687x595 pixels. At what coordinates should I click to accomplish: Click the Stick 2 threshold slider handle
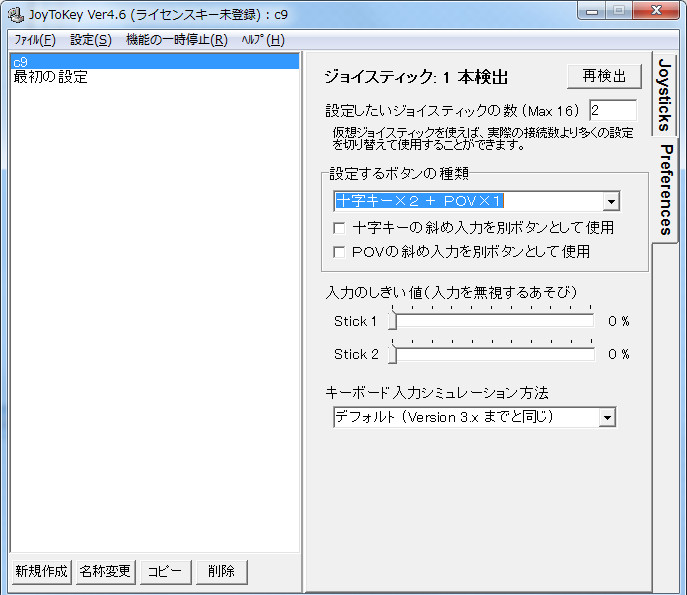(392, 354)
